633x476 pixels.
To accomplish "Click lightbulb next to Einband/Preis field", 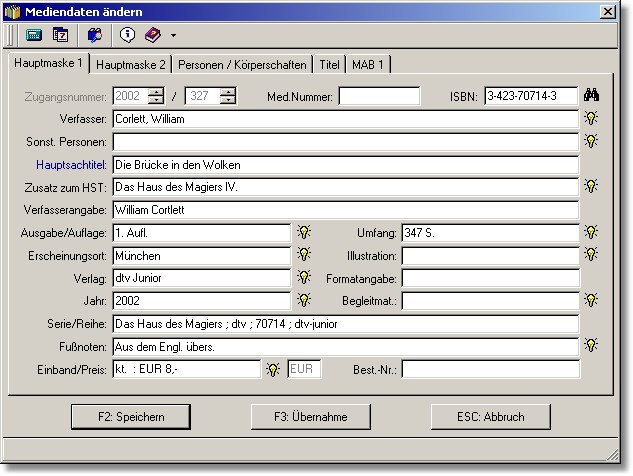I will click(x=272, y=369).
